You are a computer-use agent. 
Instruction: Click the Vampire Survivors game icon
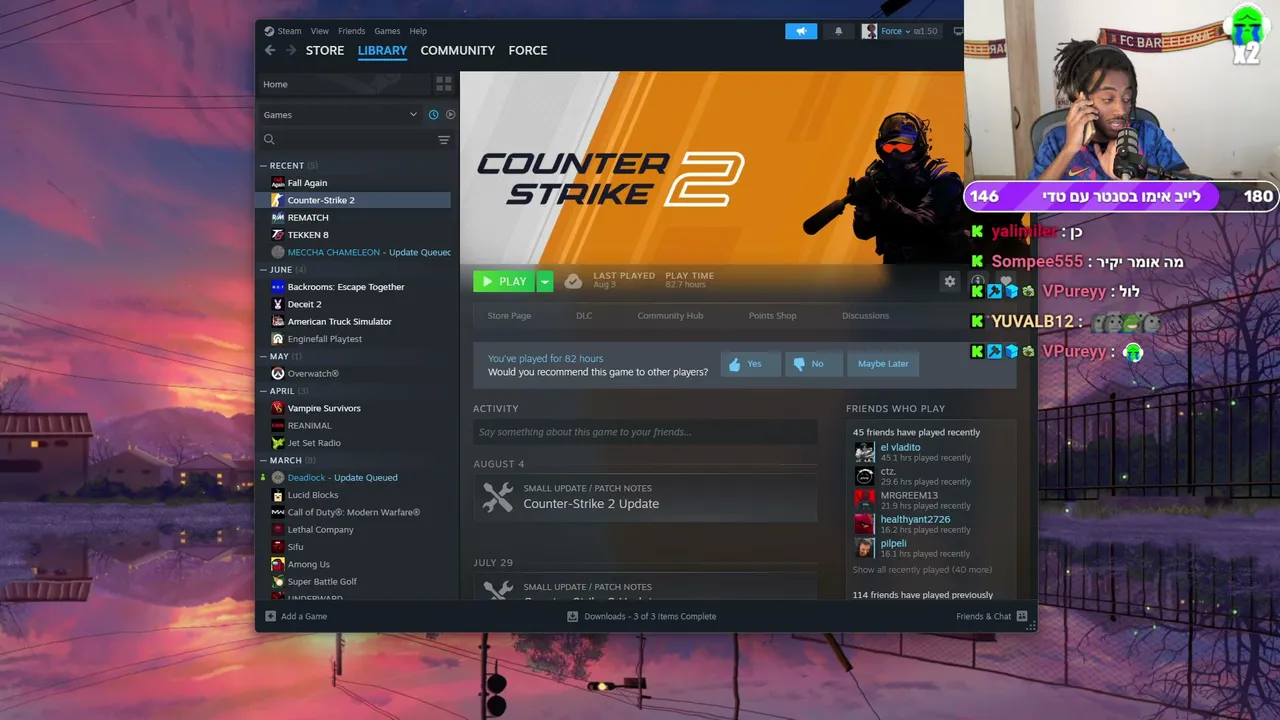278,408
